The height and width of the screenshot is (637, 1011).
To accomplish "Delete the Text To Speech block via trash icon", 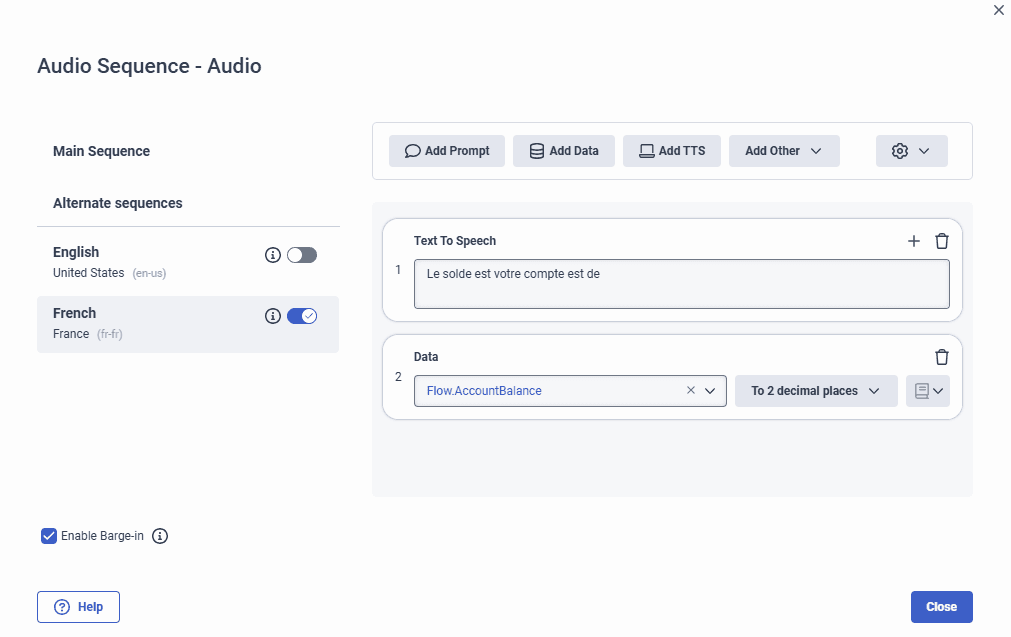I will pos(941,241).
